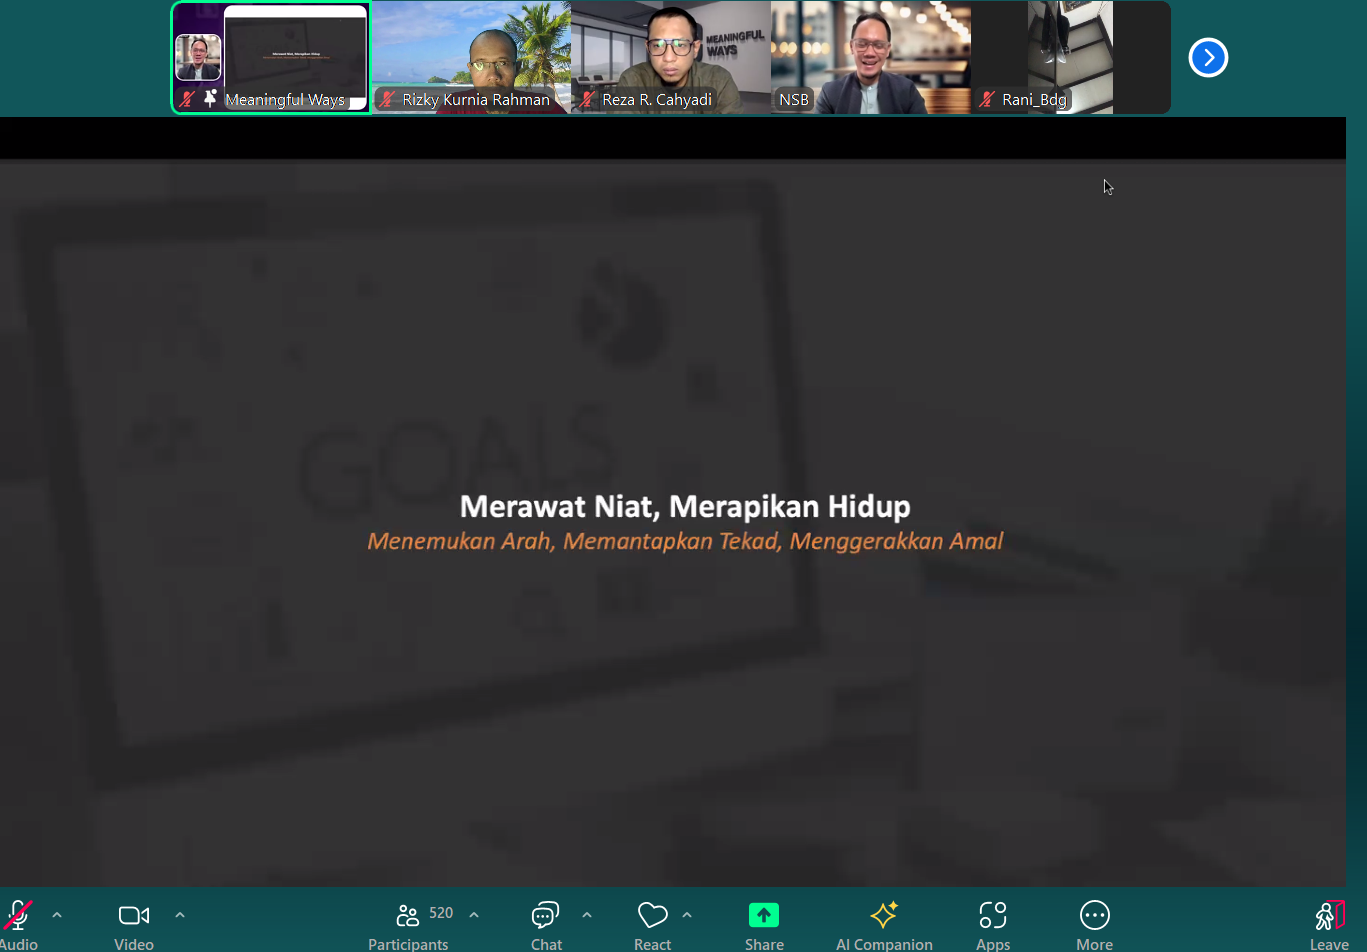Click muted mic icon beside Reza R. Cahyadi
Viewport: 1367px width, 952px height.
587,99
